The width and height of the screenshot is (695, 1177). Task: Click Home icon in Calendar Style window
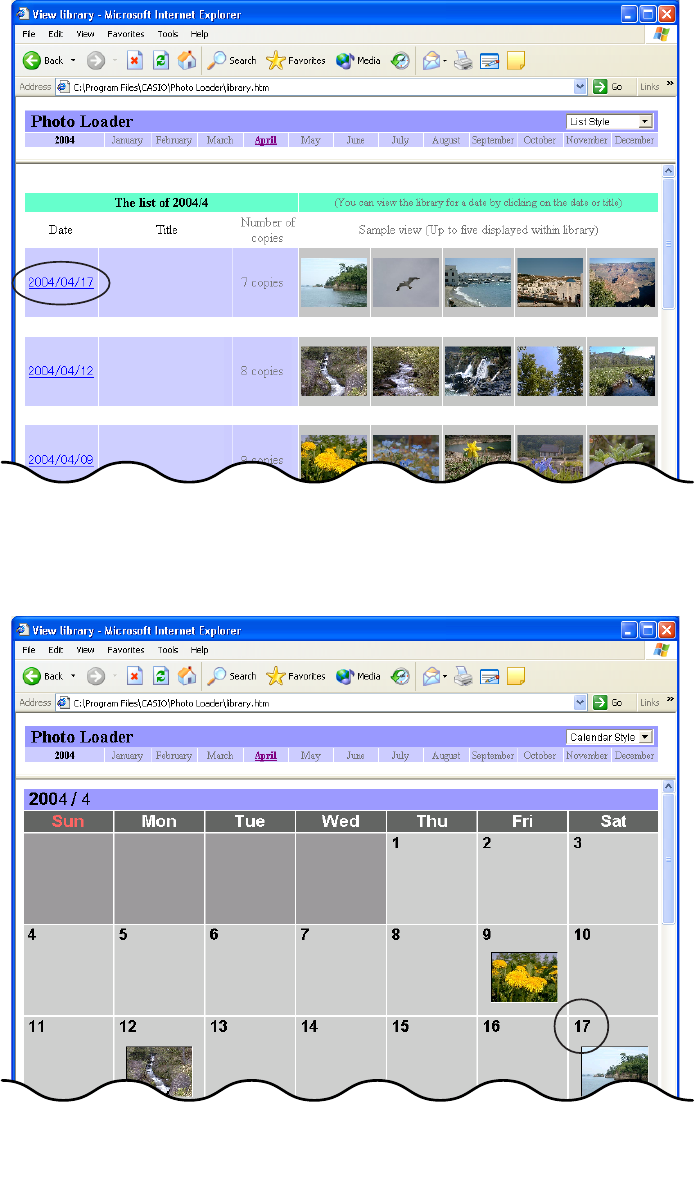(187, 676)
